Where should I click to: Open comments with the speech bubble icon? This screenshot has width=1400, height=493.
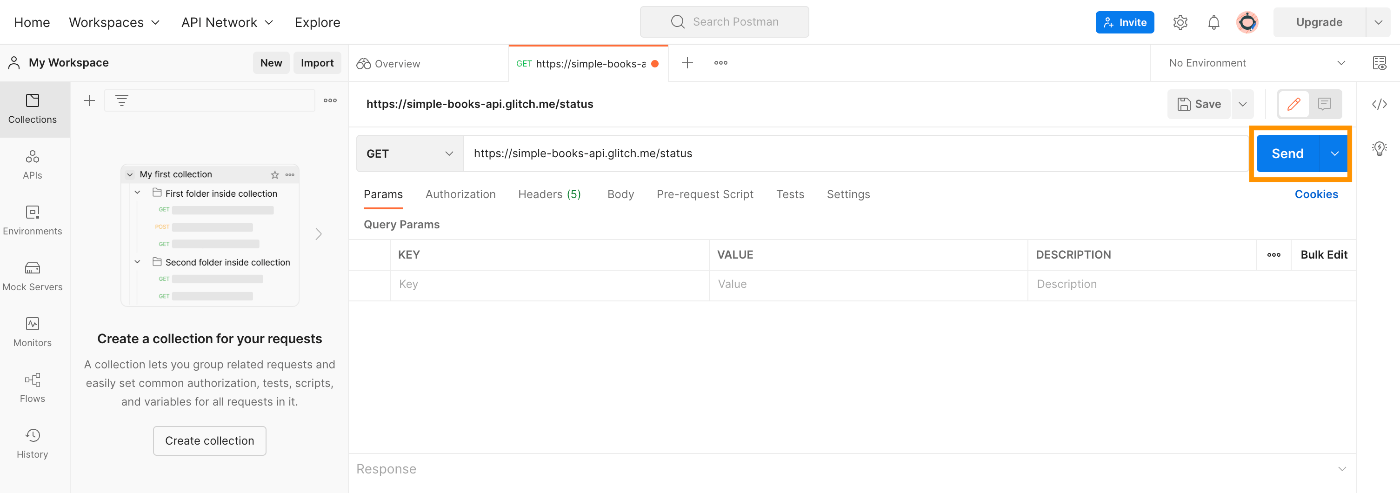tap(1324, 103)
